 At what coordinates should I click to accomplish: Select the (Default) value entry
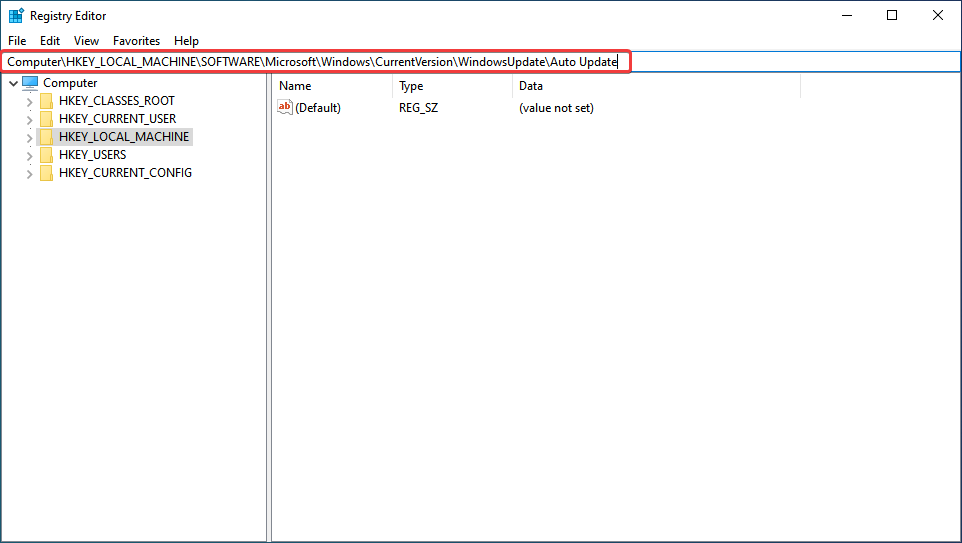pyautogui.click(x=318, y=108)
